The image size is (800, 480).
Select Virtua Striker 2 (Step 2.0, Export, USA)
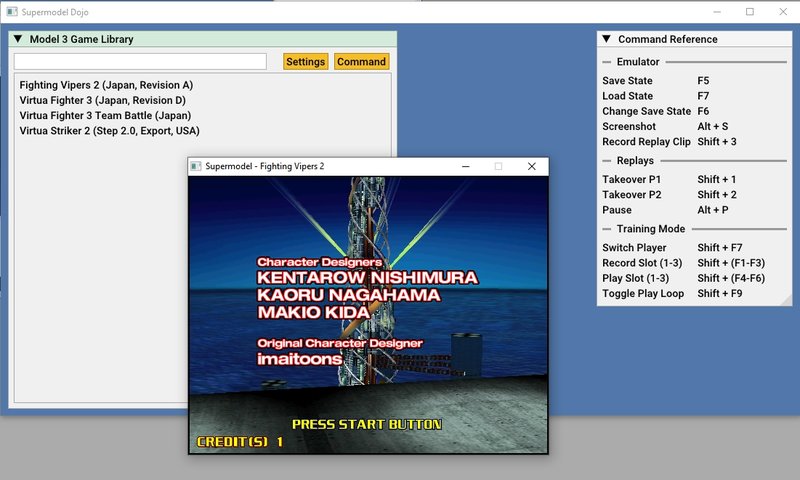109,131
